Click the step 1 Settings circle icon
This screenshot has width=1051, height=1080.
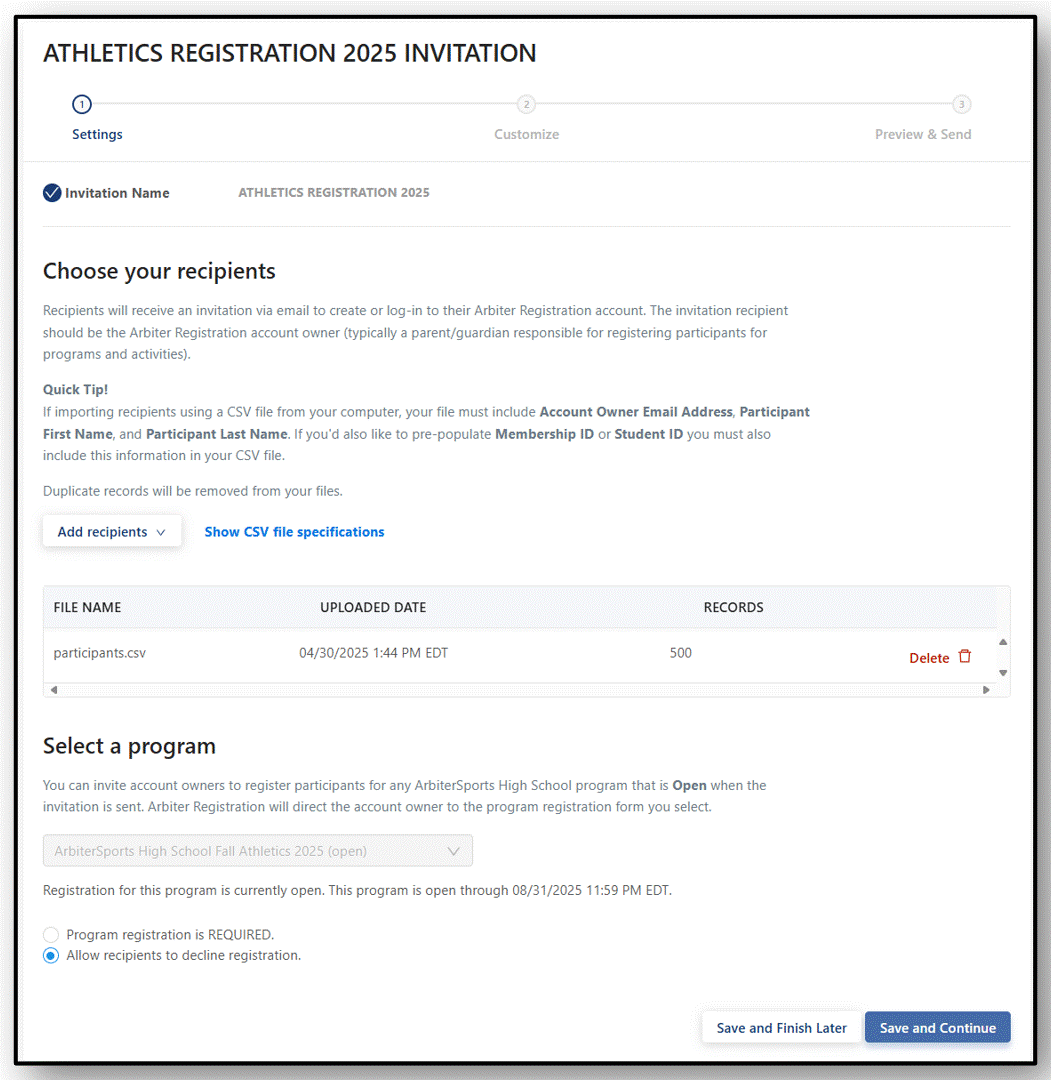(x=81, y=105)
